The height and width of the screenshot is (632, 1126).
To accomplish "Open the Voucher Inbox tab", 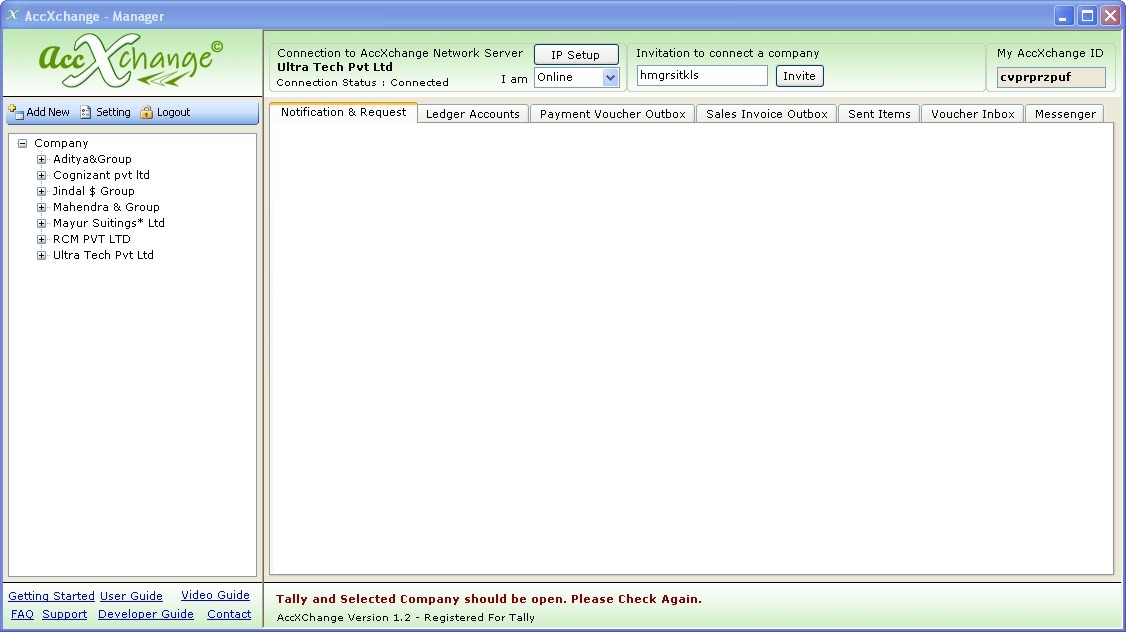I will 972,113.
